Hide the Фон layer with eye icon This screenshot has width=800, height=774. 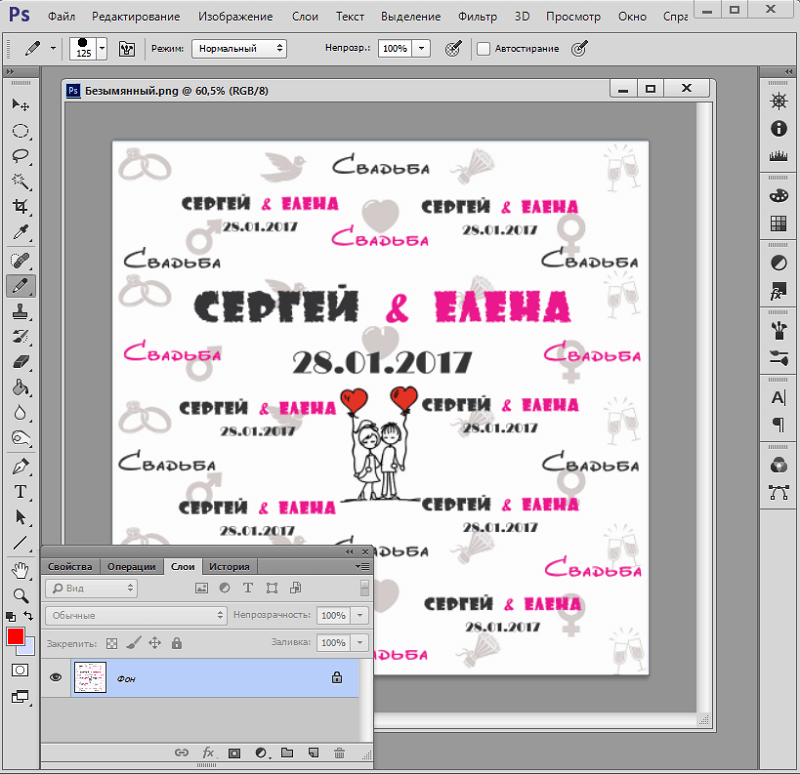(56, 678)
